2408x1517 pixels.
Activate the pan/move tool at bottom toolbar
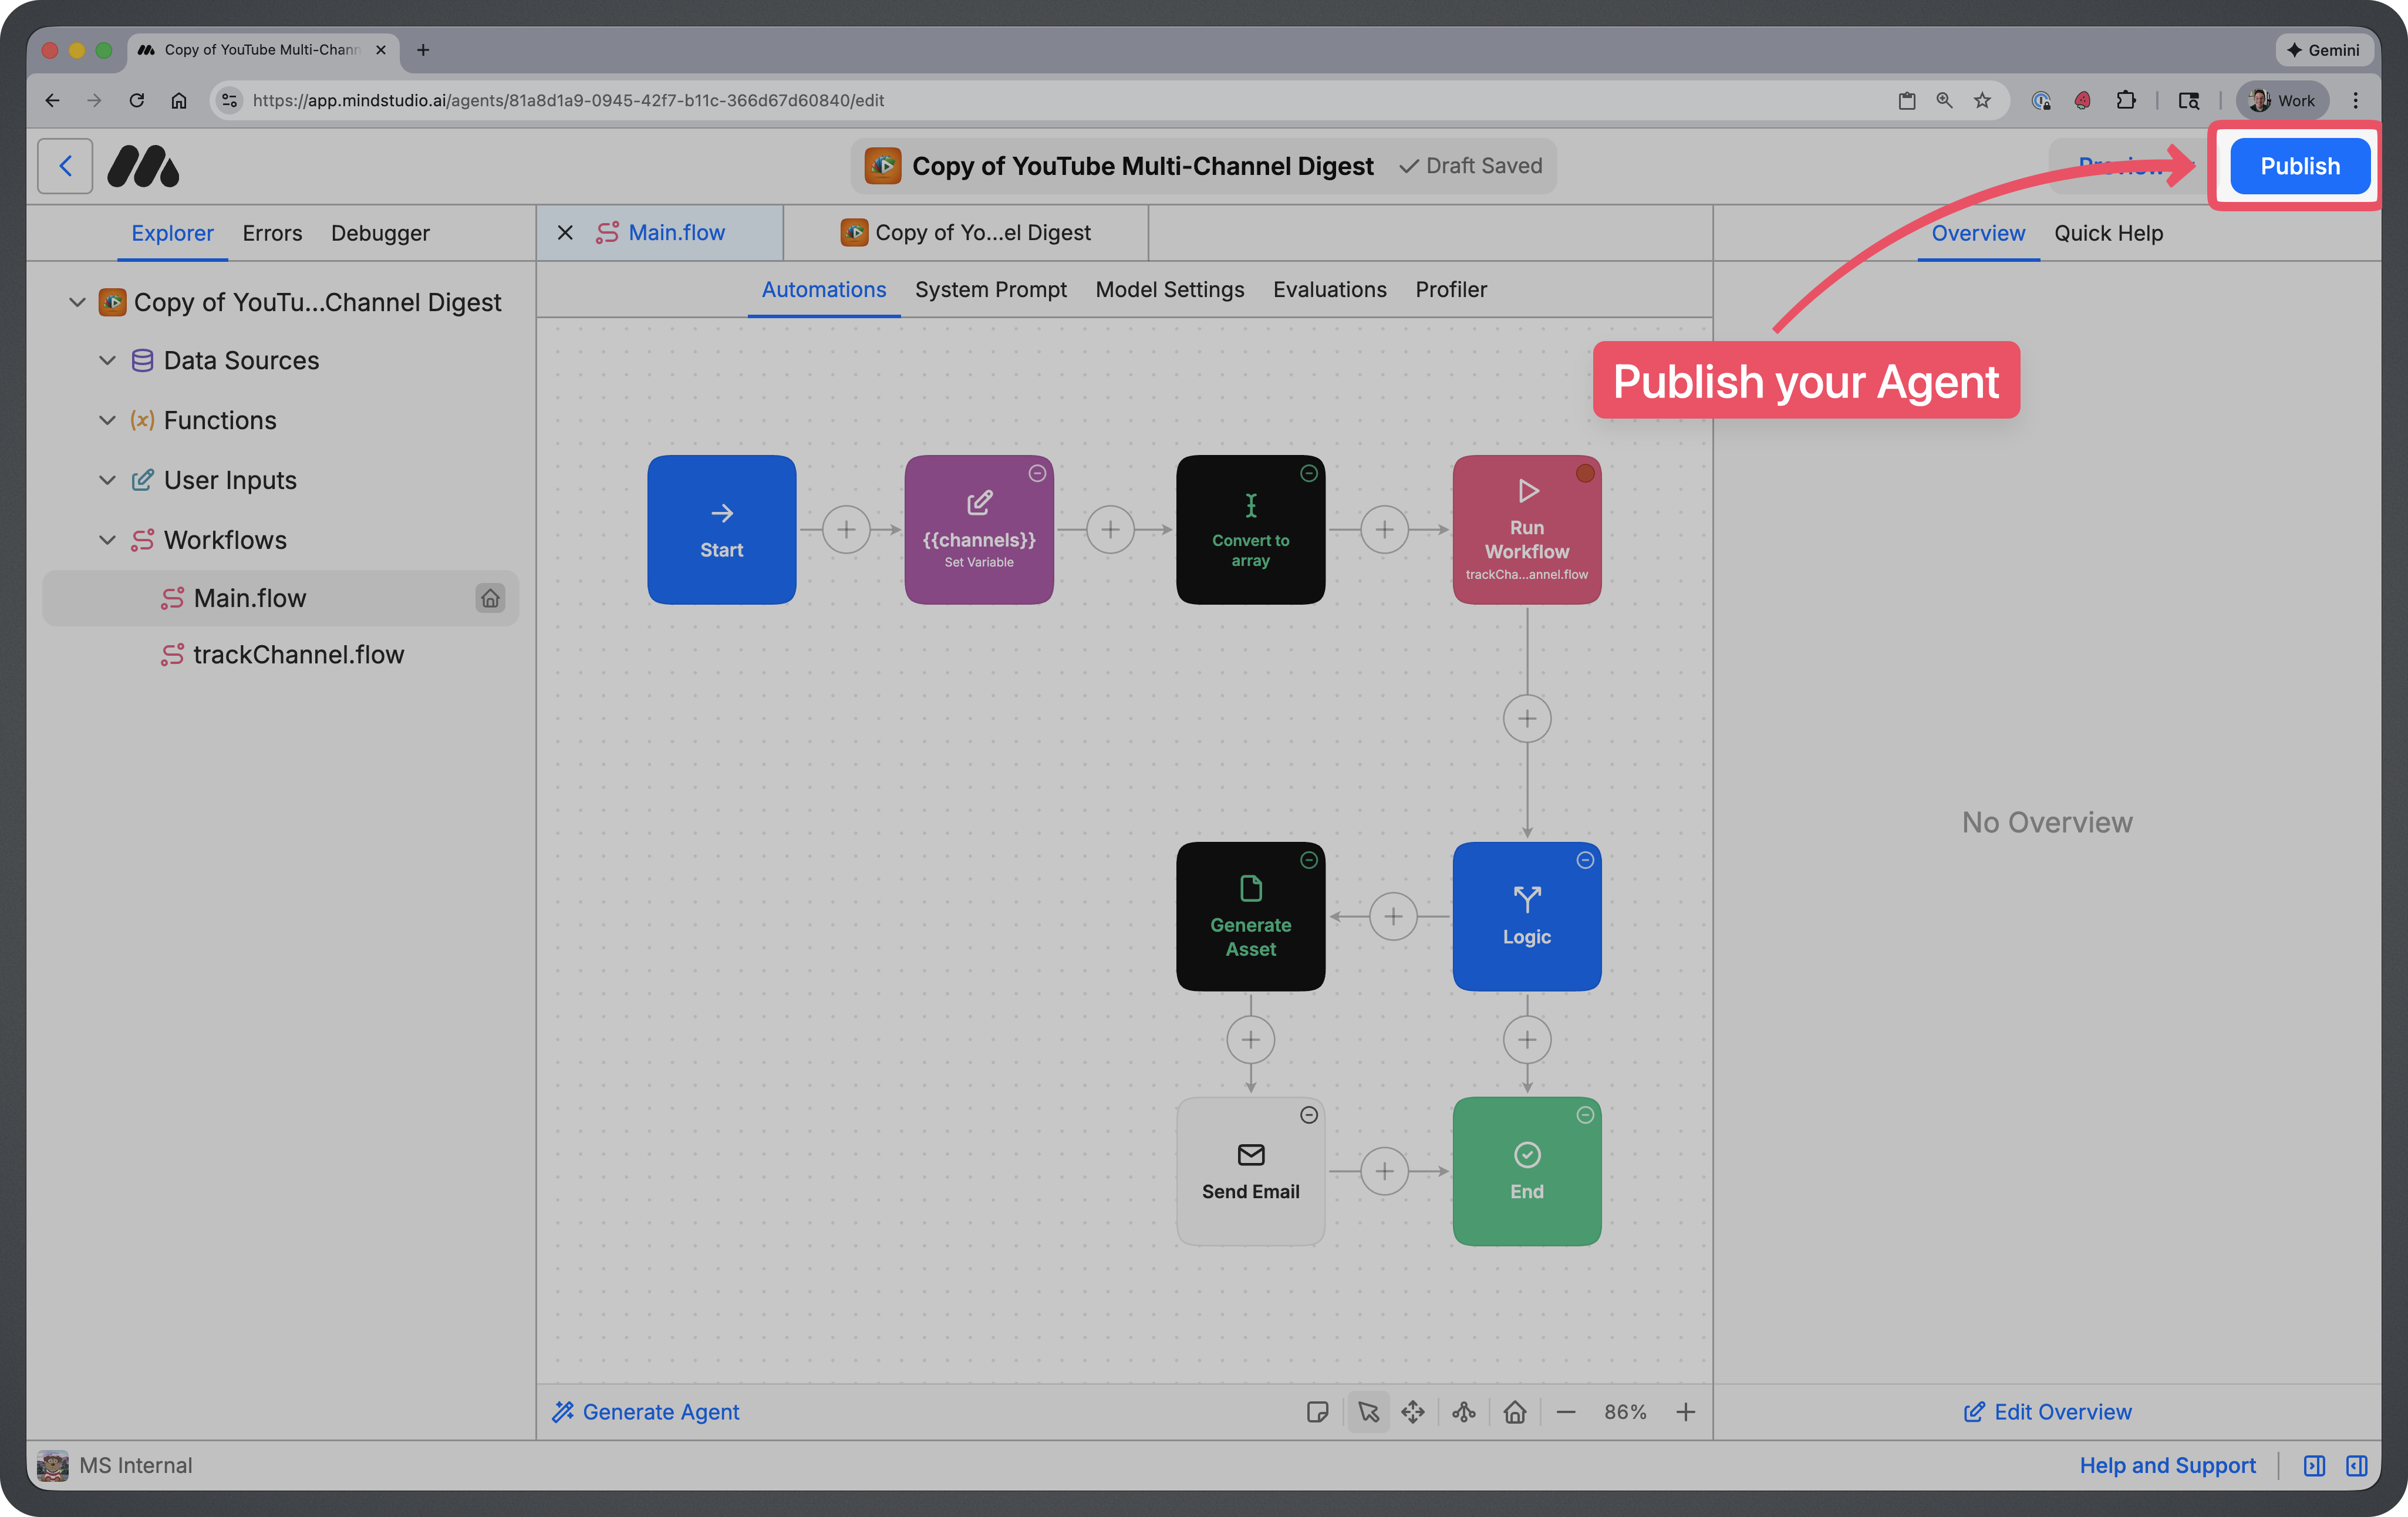pyautogui.click(x=1413, y=1412)
